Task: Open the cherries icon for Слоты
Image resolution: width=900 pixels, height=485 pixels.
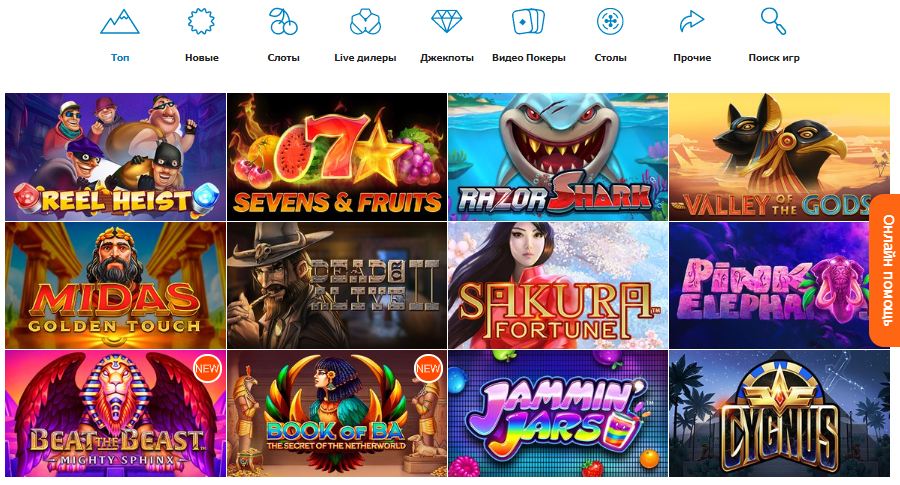Action: click(x=284, y=22)
